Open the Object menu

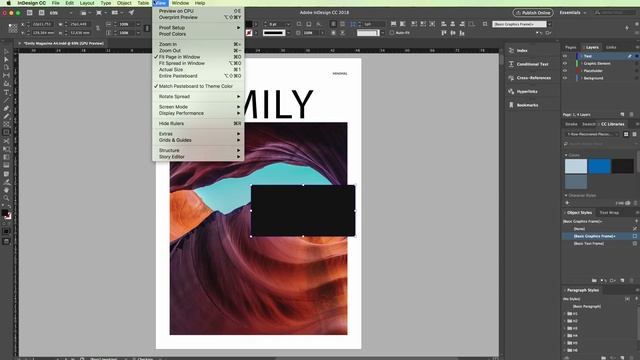click(124, 3)
